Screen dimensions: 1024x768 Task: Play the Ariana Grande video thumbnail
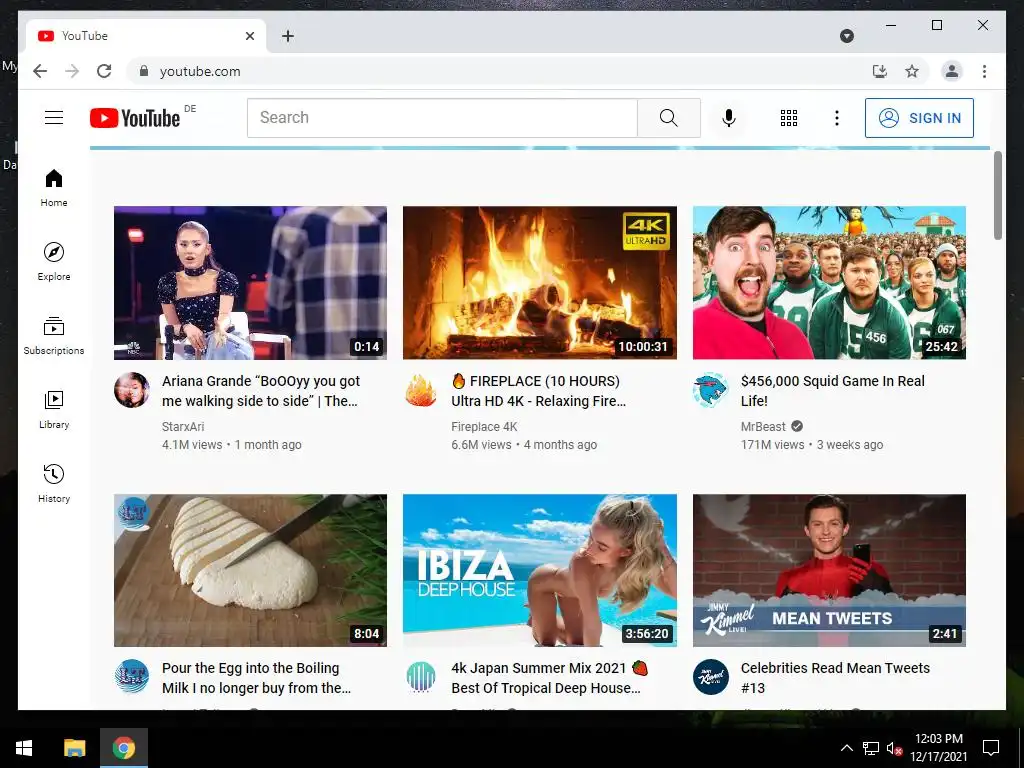[x=250, y=283]
